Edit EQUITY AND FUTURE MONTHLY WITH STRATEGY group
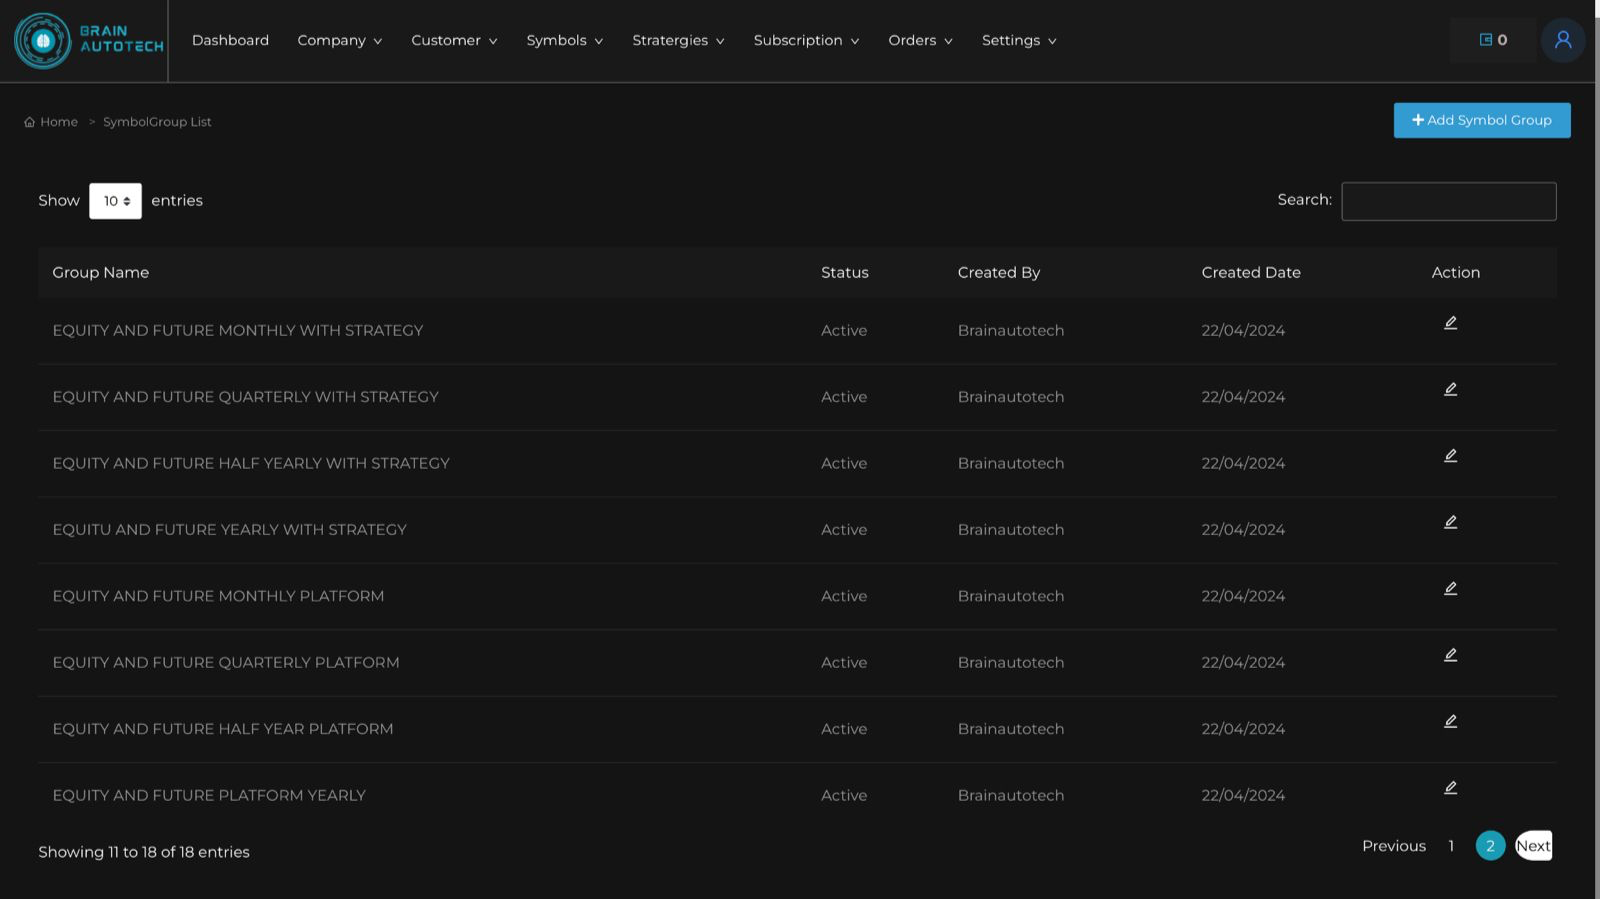 [x=1450, y=323]
